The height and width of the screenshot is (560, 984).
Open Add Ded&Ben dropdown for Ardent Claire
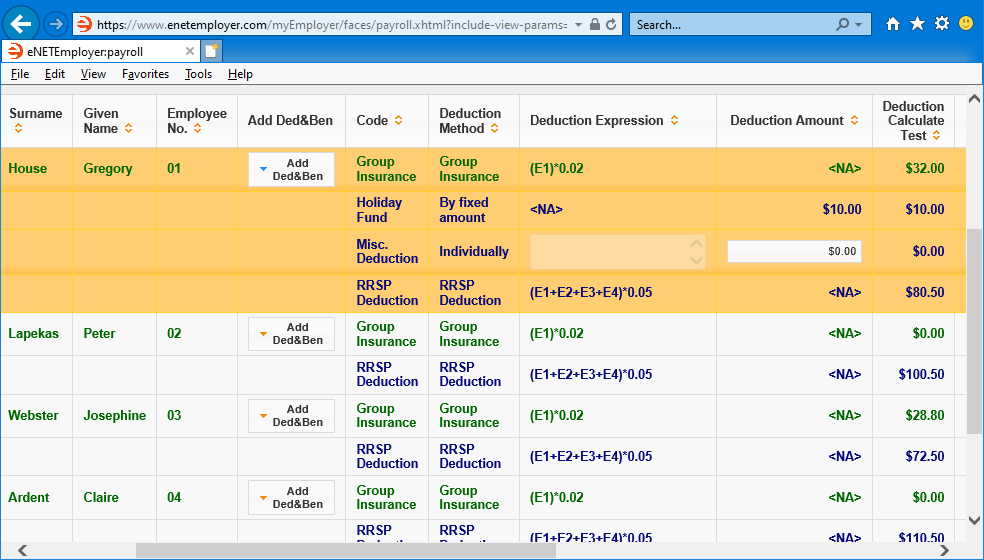[x=291, y=497]
